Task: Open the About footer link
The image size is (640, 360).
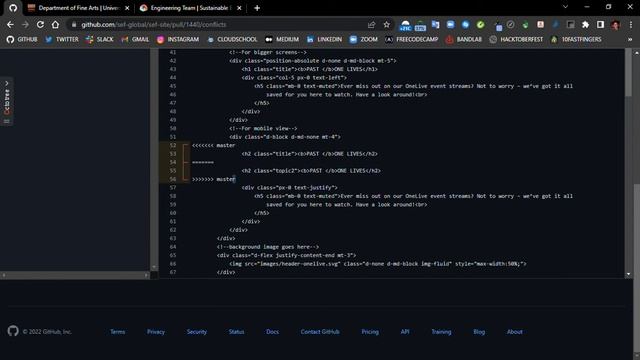Action: point(515,332)
